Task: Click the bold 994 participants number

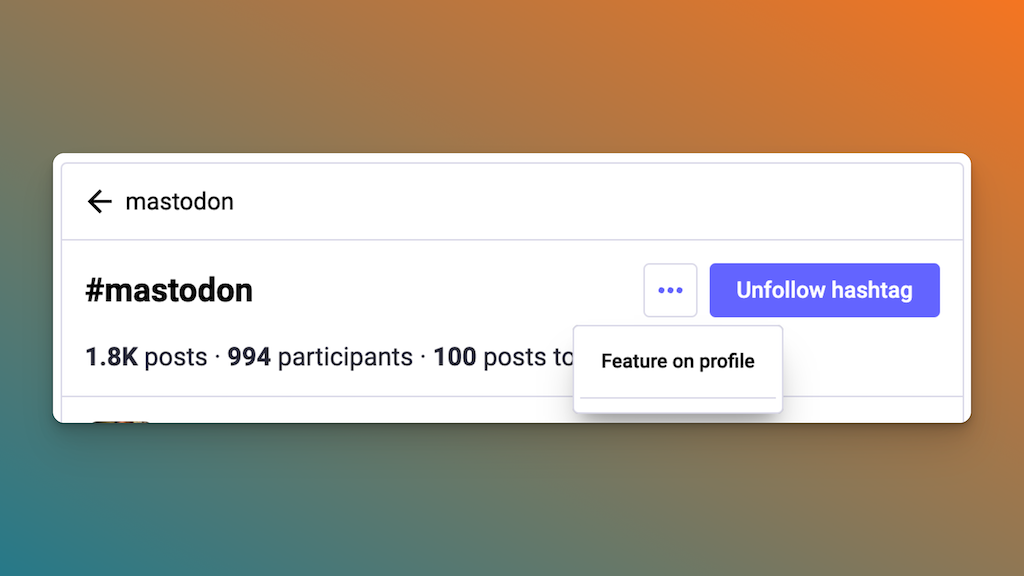Action: pos(249,357)
